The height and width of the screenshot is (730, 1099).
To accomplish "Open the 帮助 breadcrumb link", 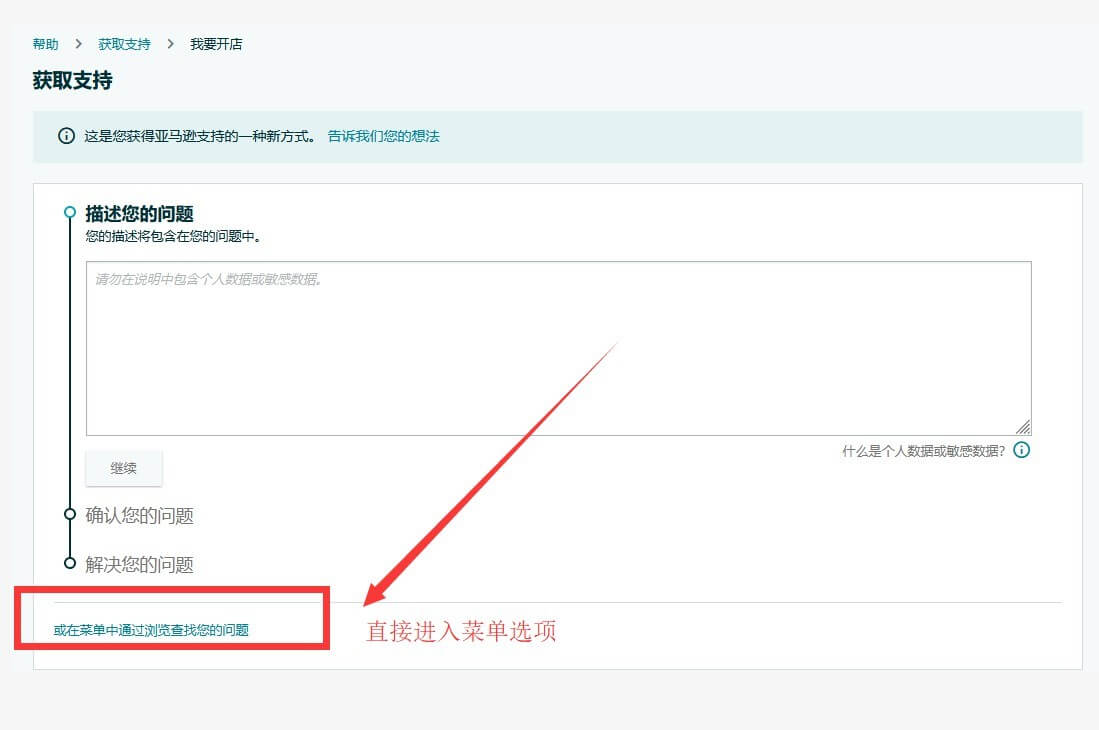I will 45,44.
